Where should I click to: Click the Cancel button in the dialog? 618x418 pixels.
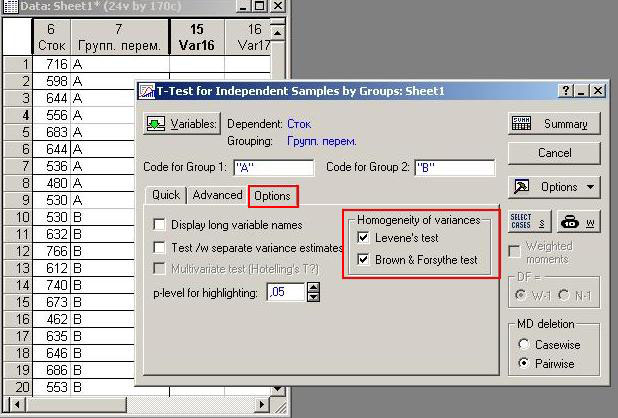pyautogui.click(x=554, y=153)
